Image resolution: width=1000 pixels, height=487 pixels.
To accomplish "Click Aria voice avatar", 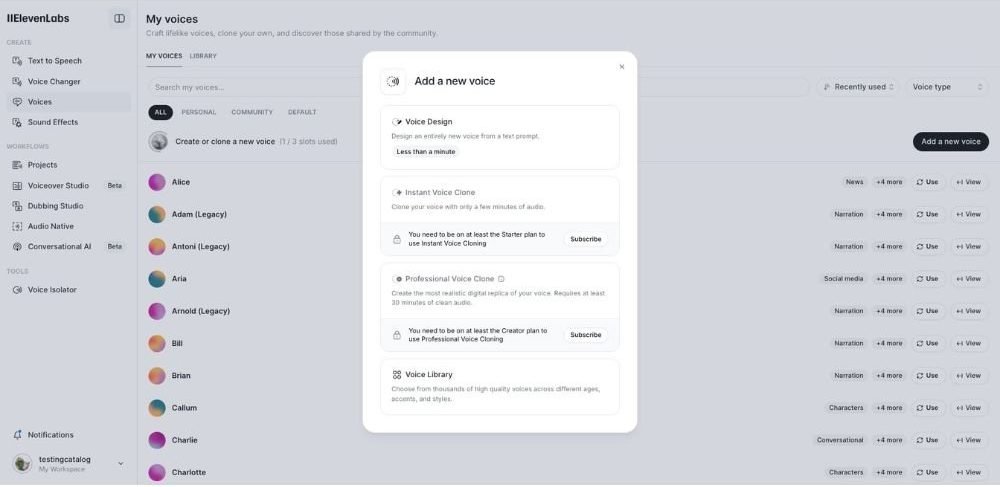I will tap(157, 279).
